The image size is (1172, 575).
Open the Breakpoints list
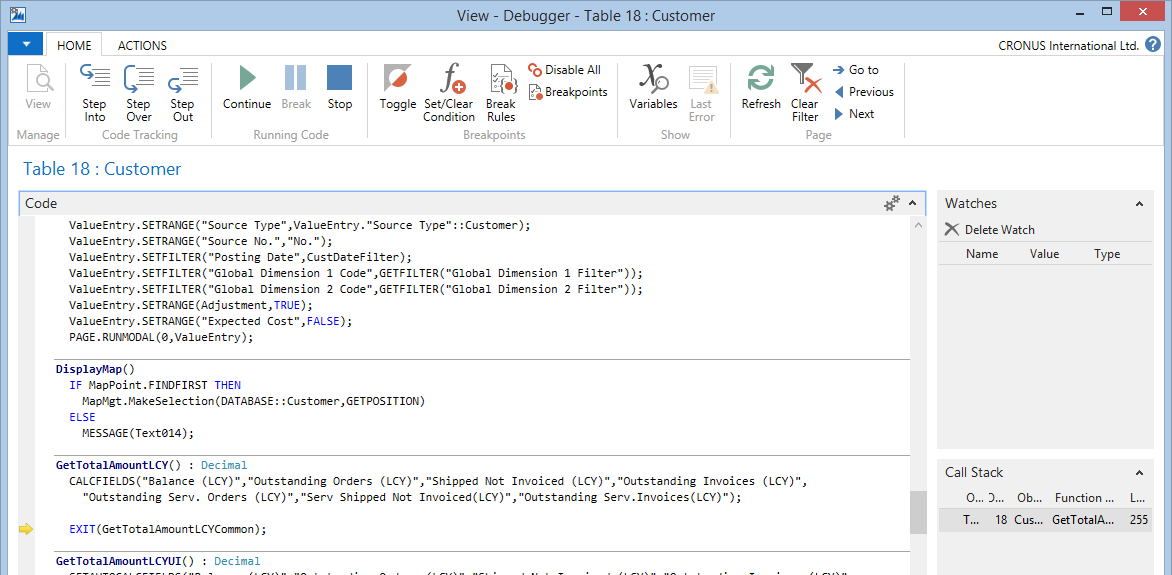point(567,92)
